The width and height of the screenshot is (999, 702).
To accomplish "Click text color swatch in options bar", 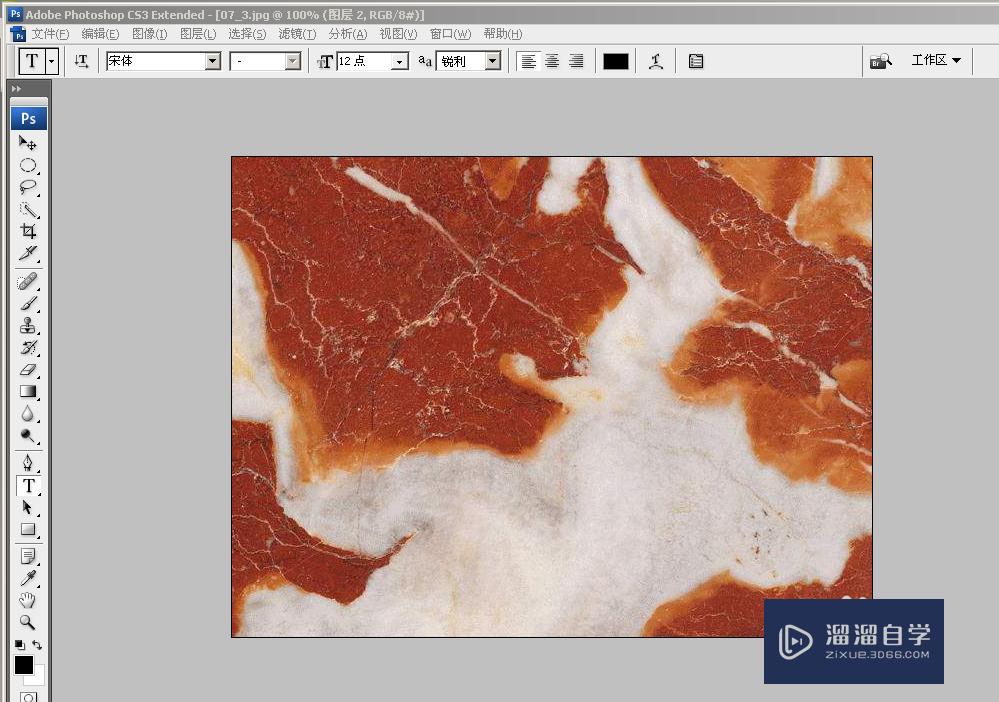I will 615,61.
